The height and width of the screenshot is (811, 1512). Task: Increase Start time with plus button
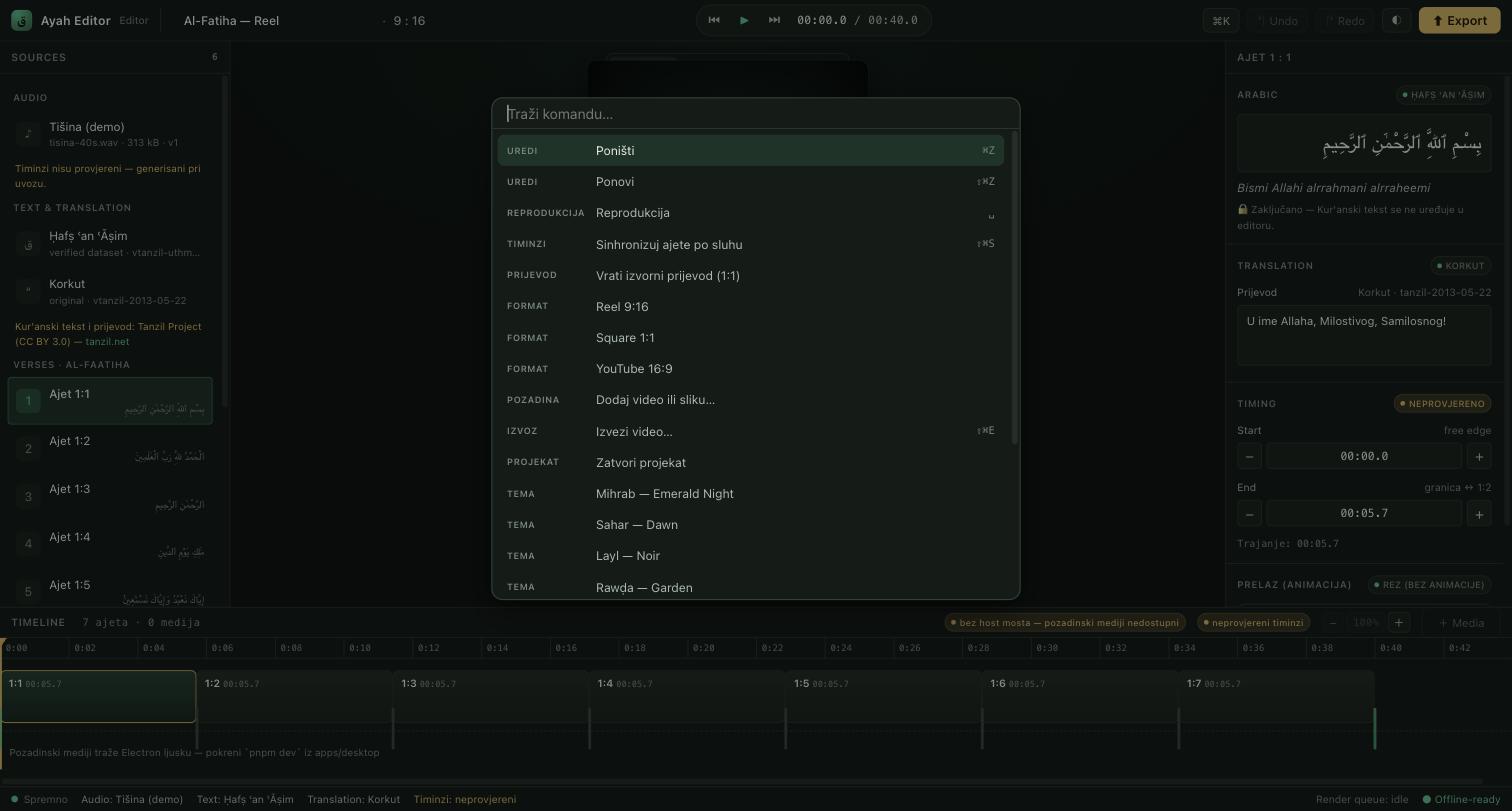(x=1479, y=456)
